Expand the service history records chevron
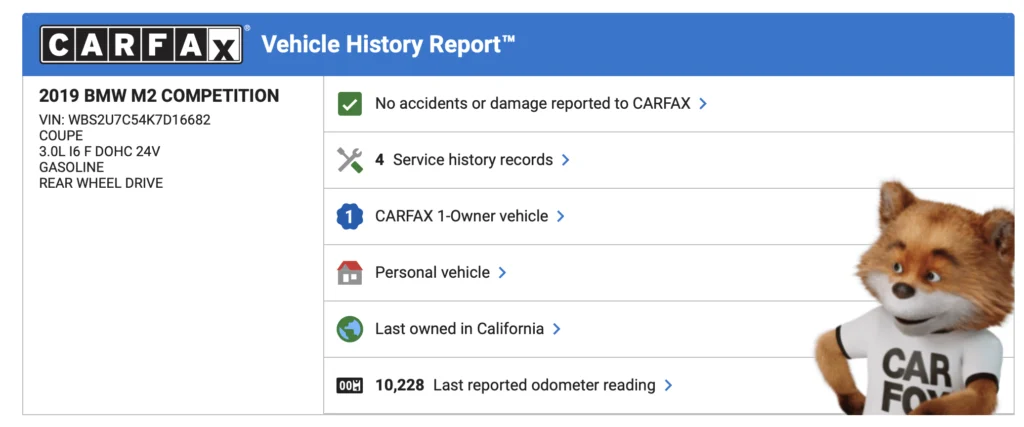Image resolution: width=1024 pixels, height=427 pixels. pos(566,160)
